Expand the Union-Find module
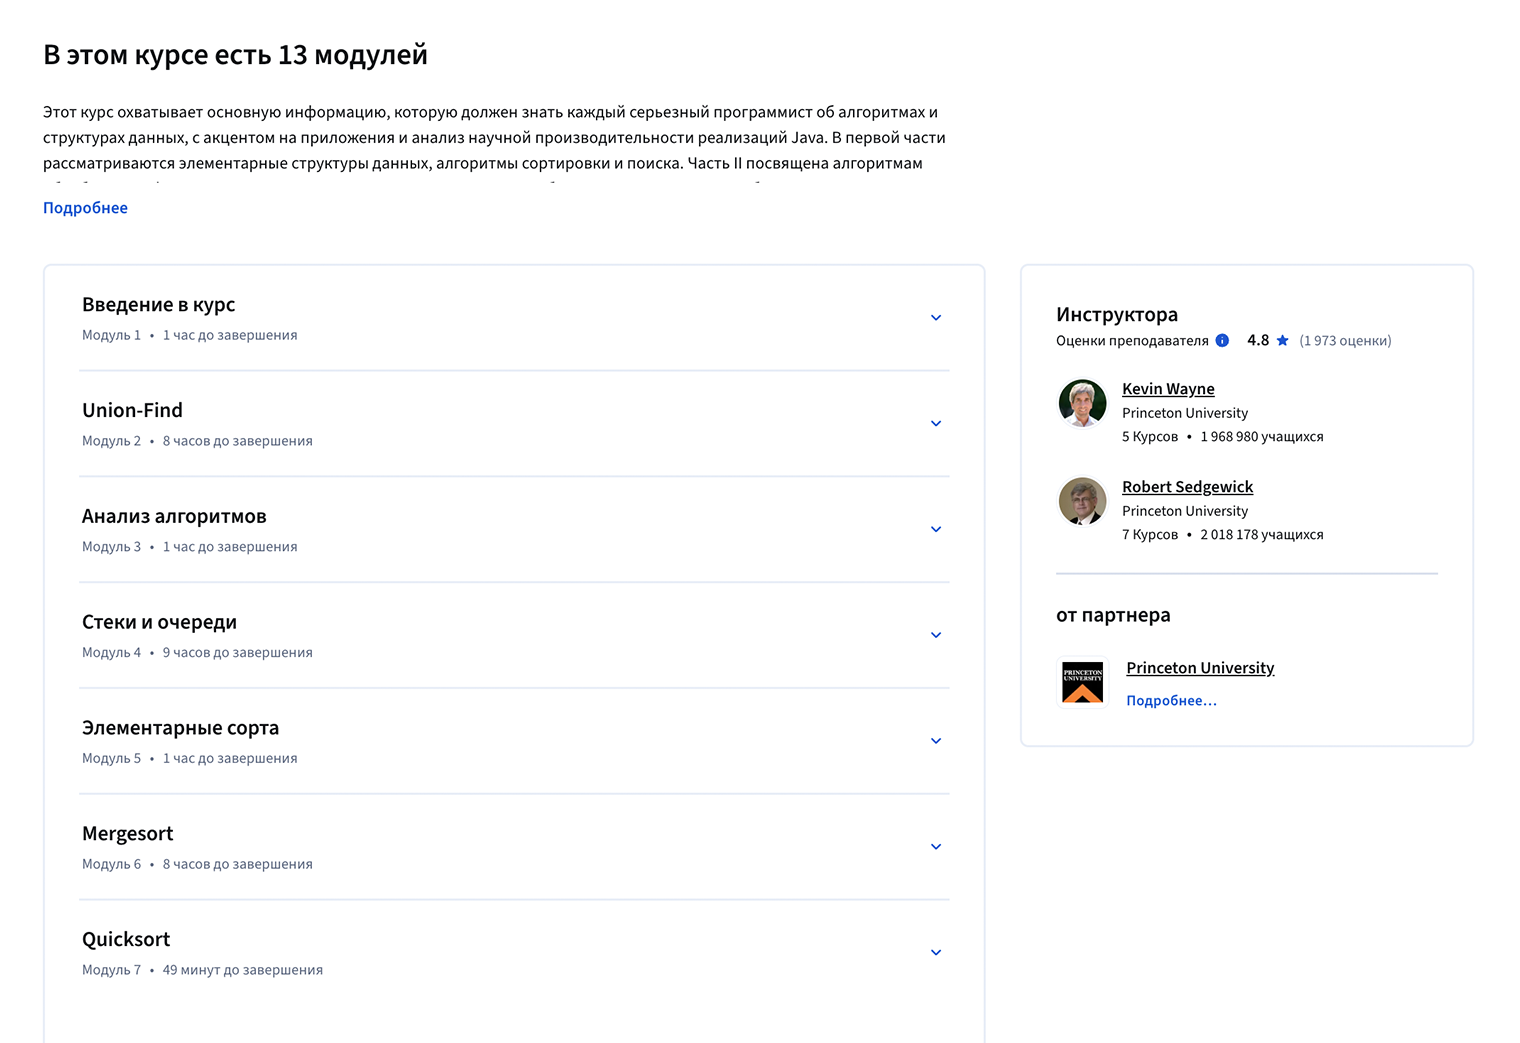This screenshot has height=1043, width=1520. click(x=936, y=423)
